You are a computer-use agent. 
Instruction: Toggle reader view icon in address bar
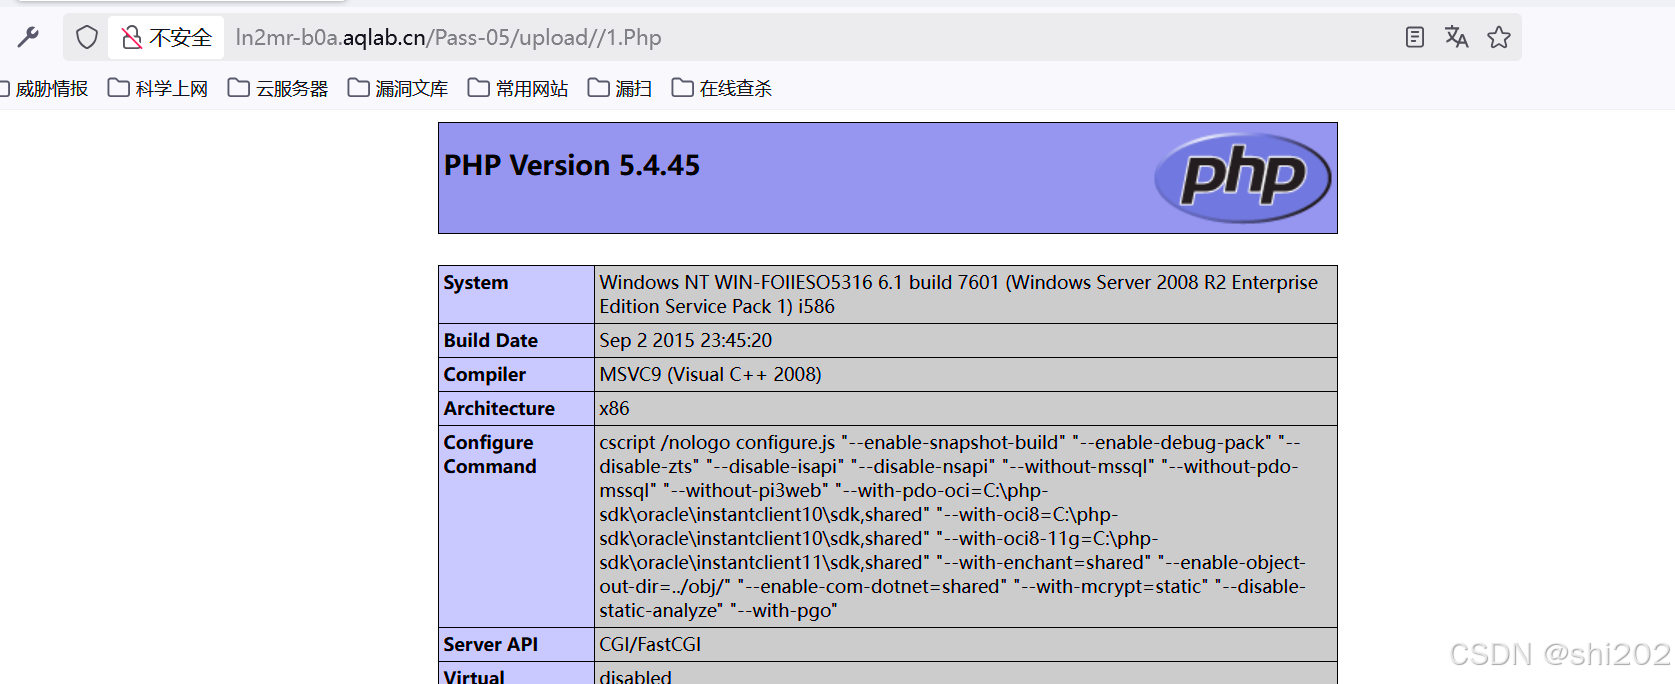(x=1414, y=38)
